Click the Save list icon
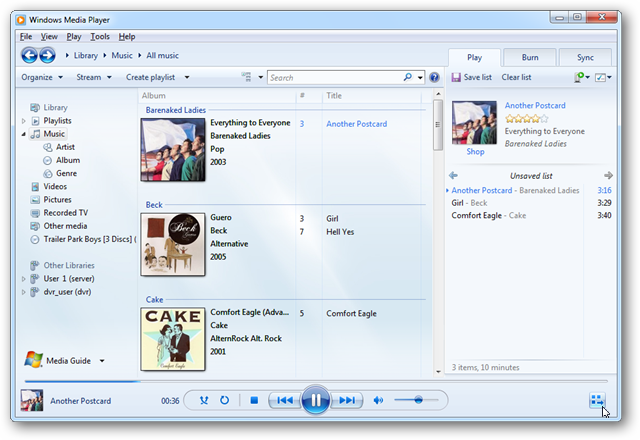The width and height of the screenshot is (640, 440). pyautogui.click(x=455, y=77)
